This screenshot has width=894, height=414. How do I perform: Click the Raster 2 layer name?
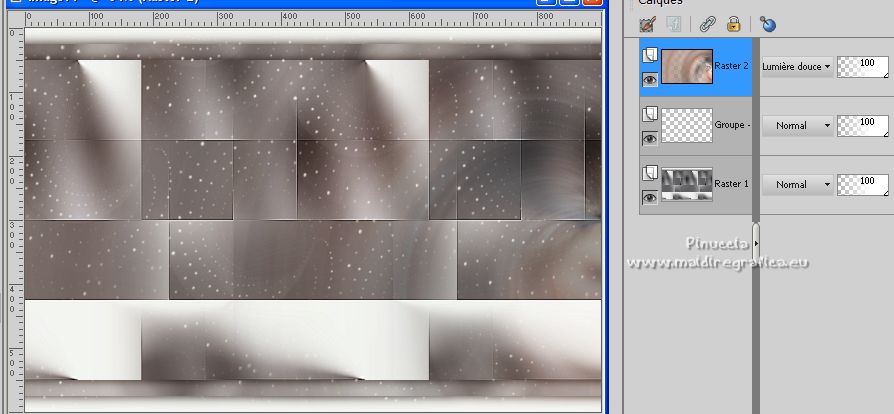pos(731,66)
